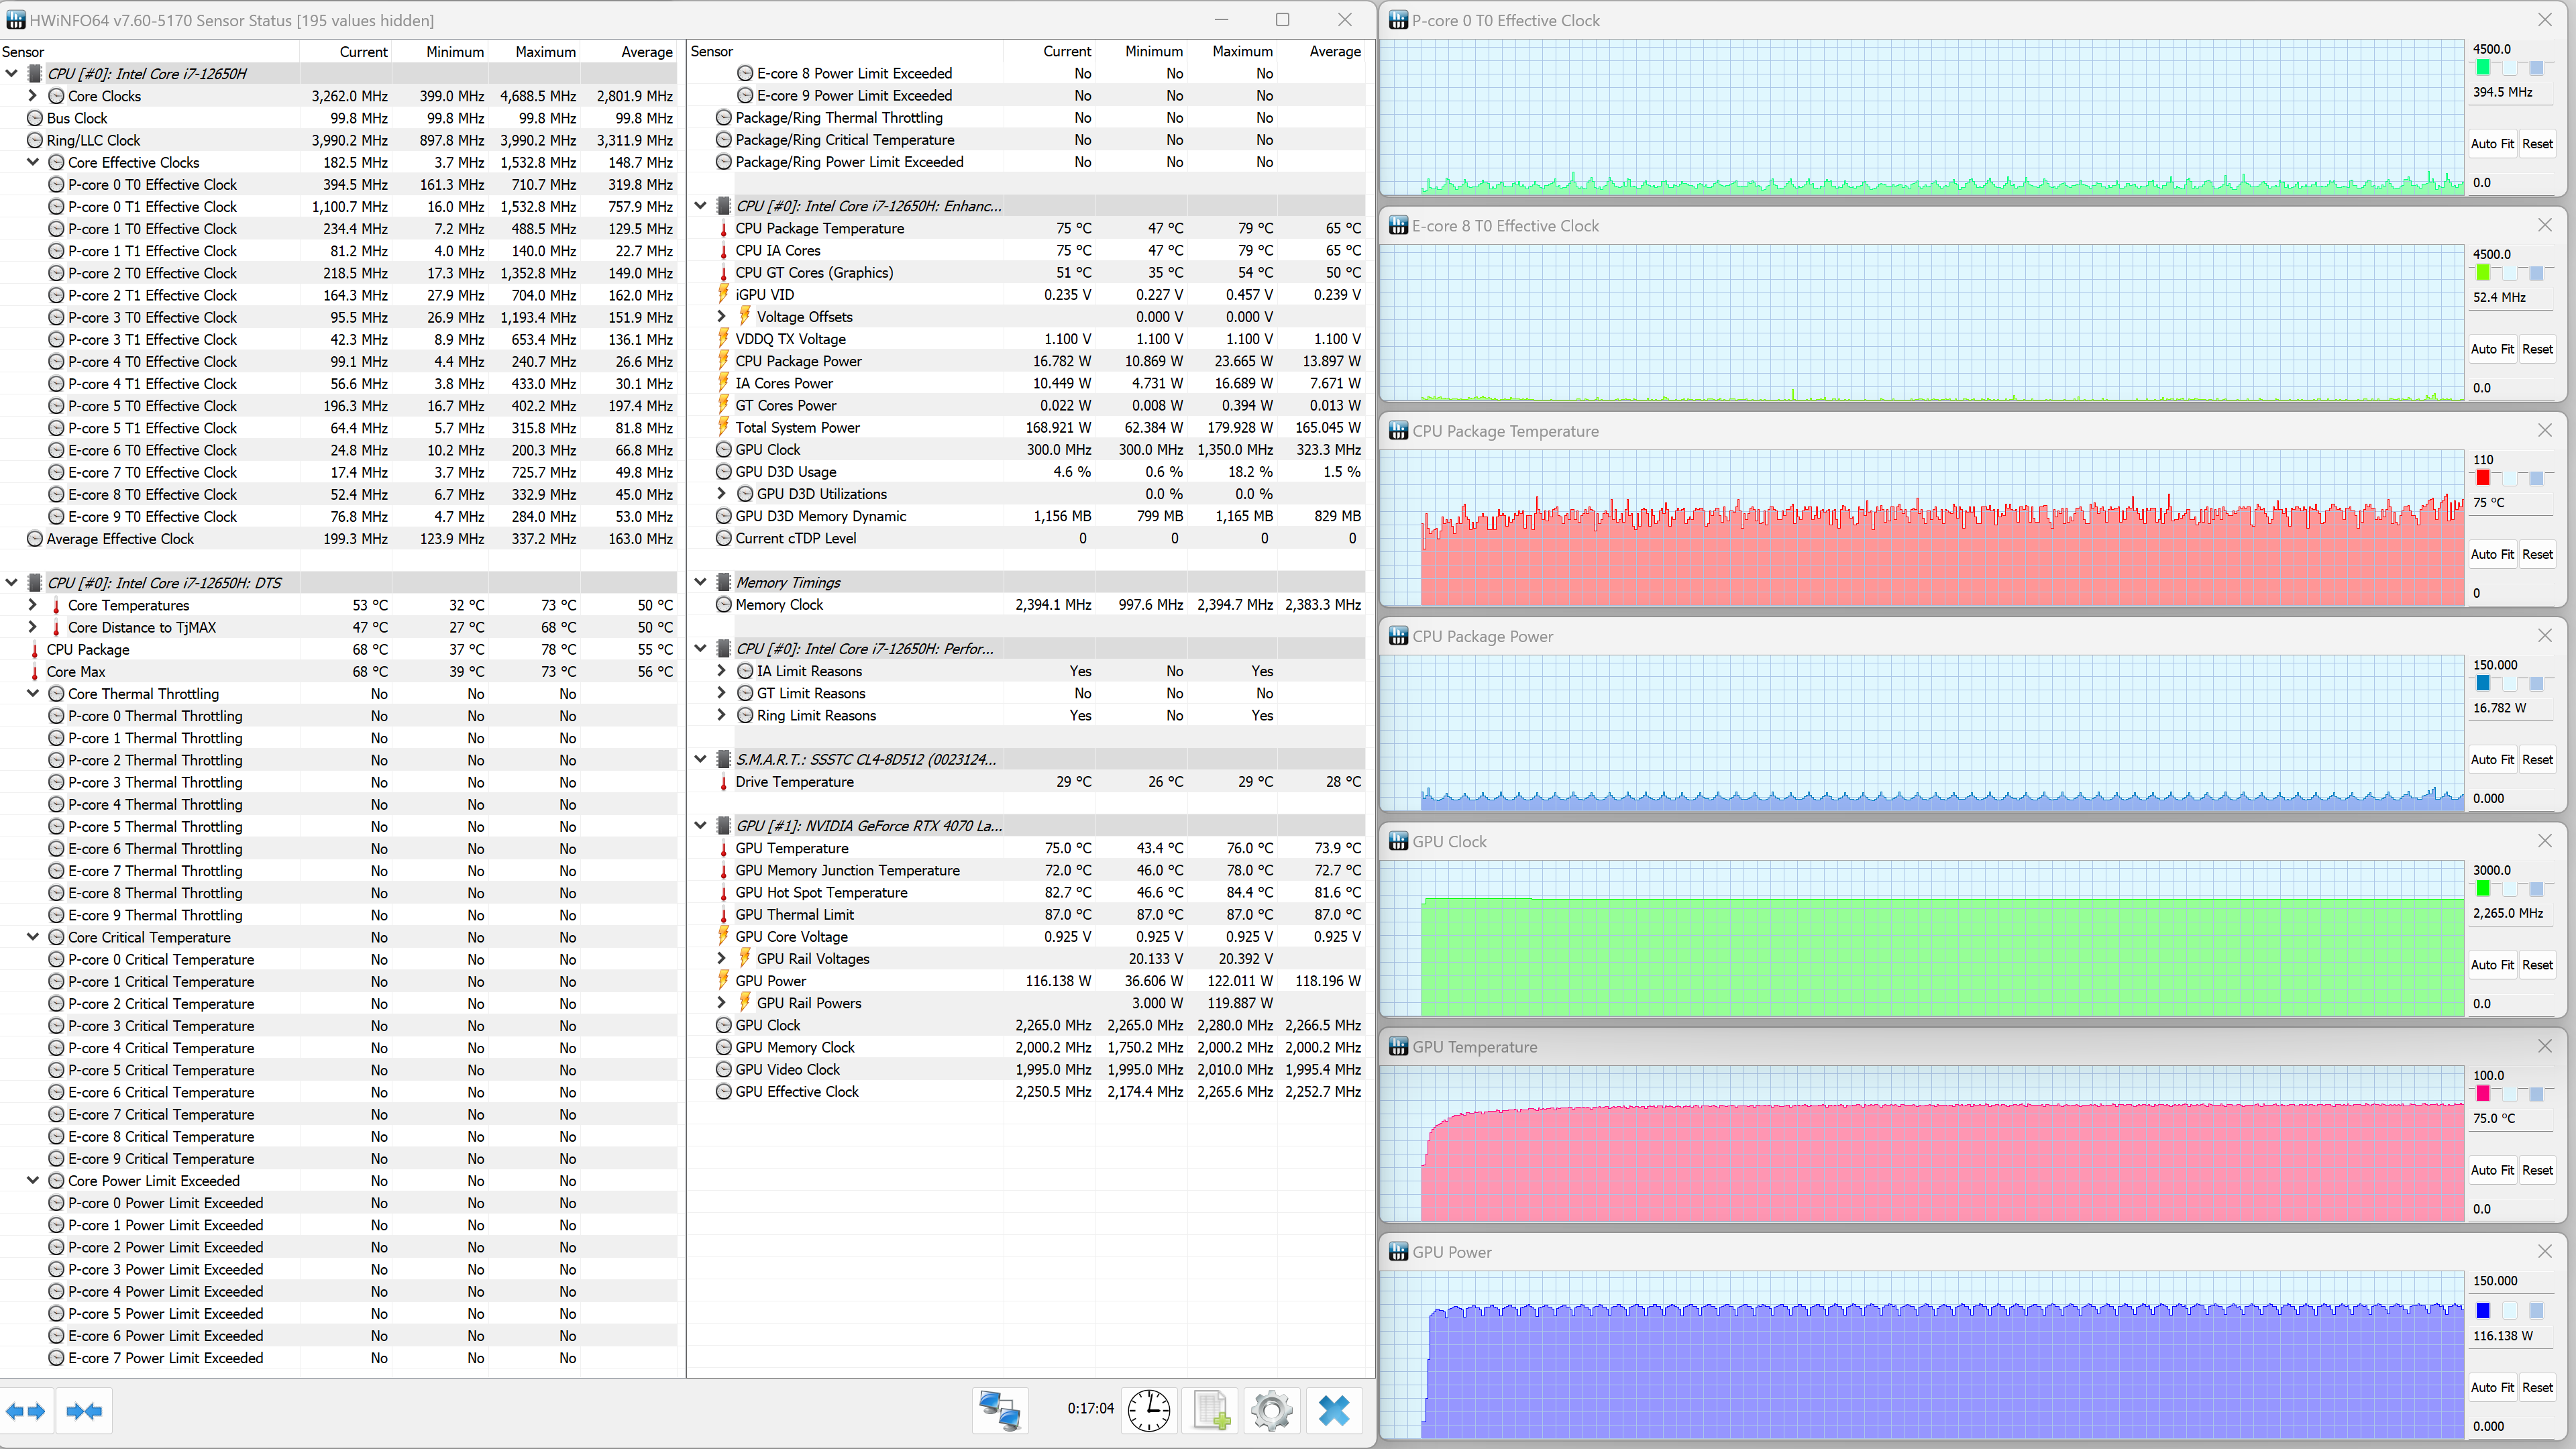Open the remote network monitoring icon

pos(999,1410)
